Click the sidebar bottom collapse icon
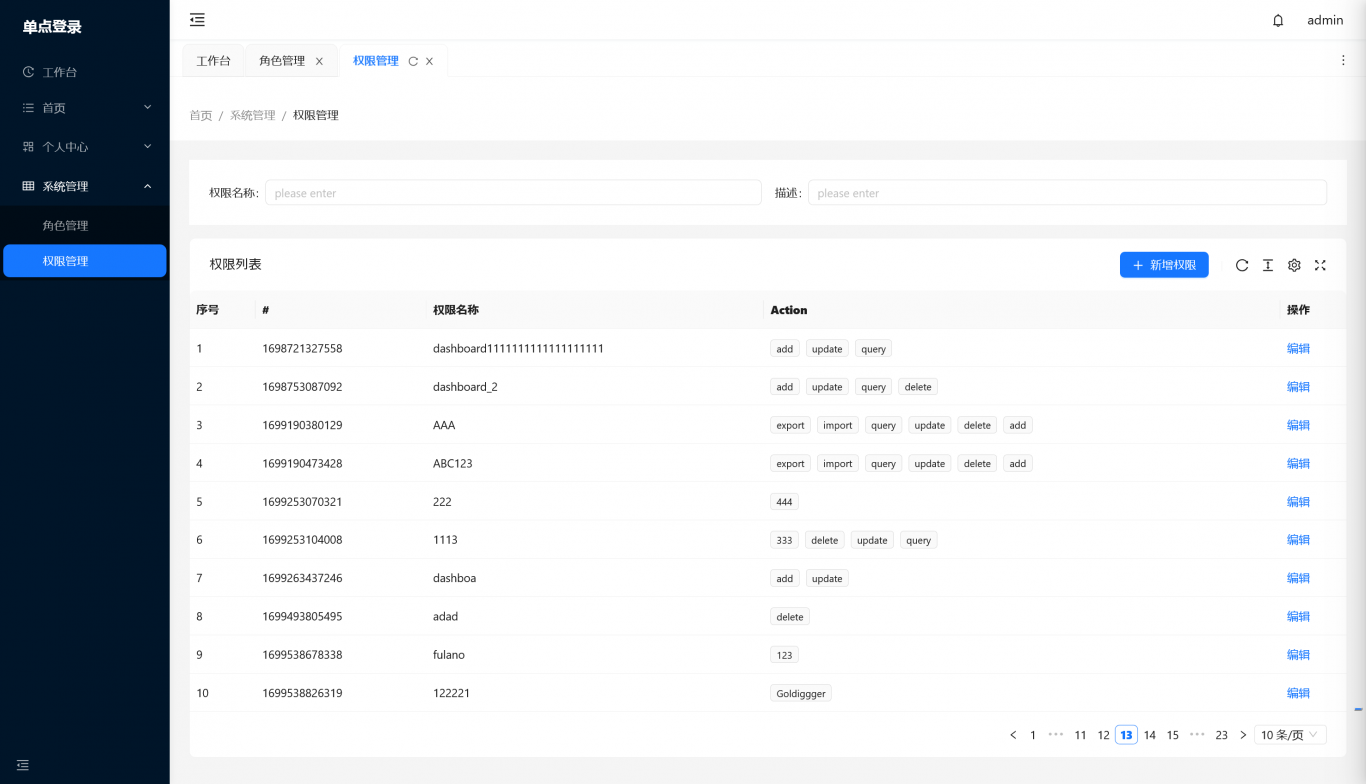 tap(23, 765)
